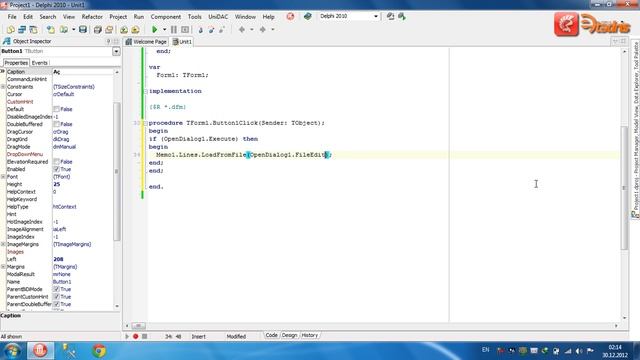This screenshot has width=640, height=360.
Task: Switch to the Welcome Page tab
Action: (147, 42)
